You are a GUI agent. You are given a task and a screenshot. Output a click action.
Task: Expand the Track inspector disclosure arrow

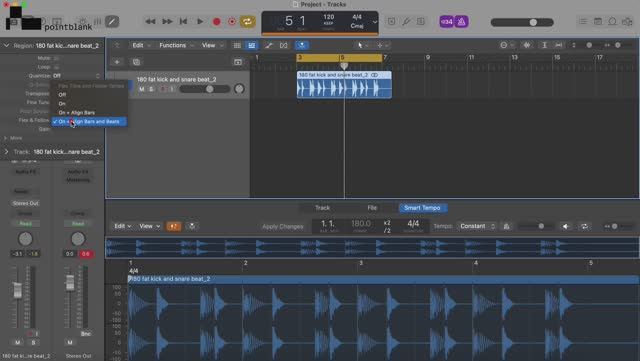pos(7,152)
